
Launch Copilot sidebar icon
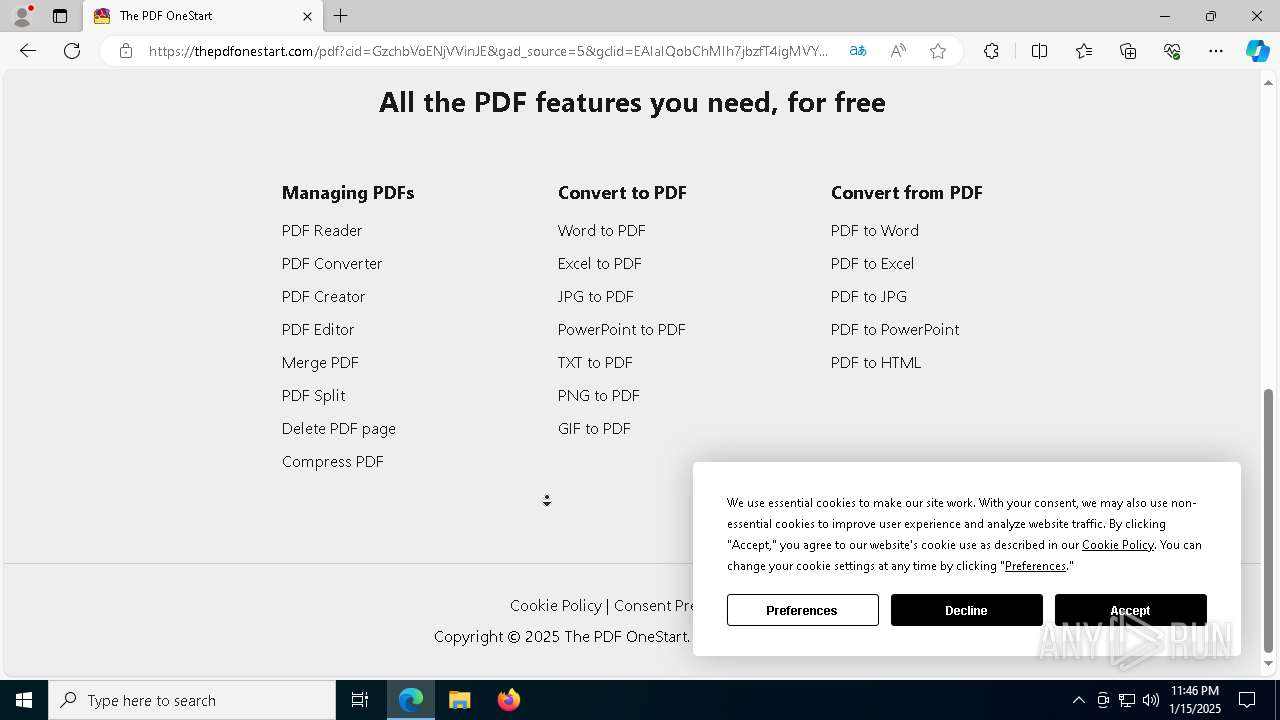coord(1257,51)
